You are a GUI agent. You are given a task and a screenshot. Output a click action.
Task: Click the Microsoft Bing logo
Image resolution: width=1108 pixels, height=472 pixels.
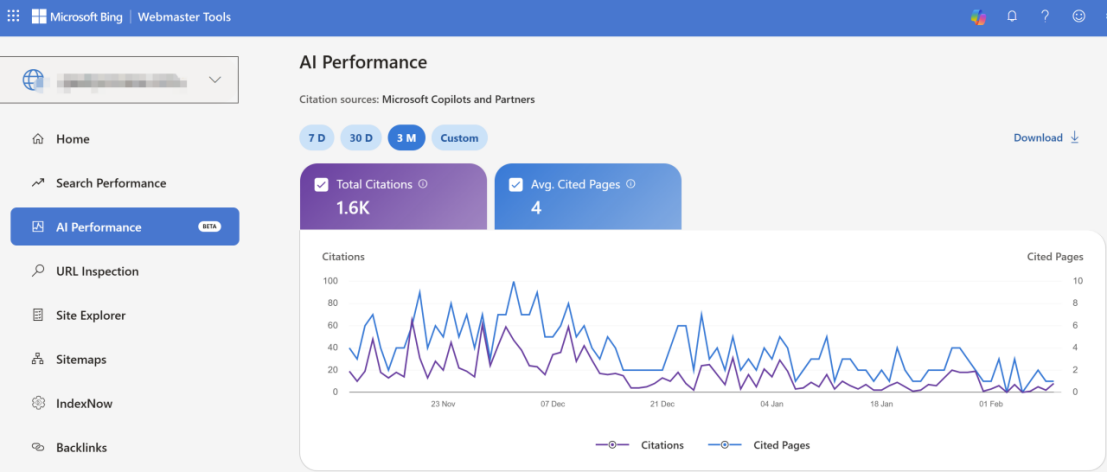(x=77, y=17)
